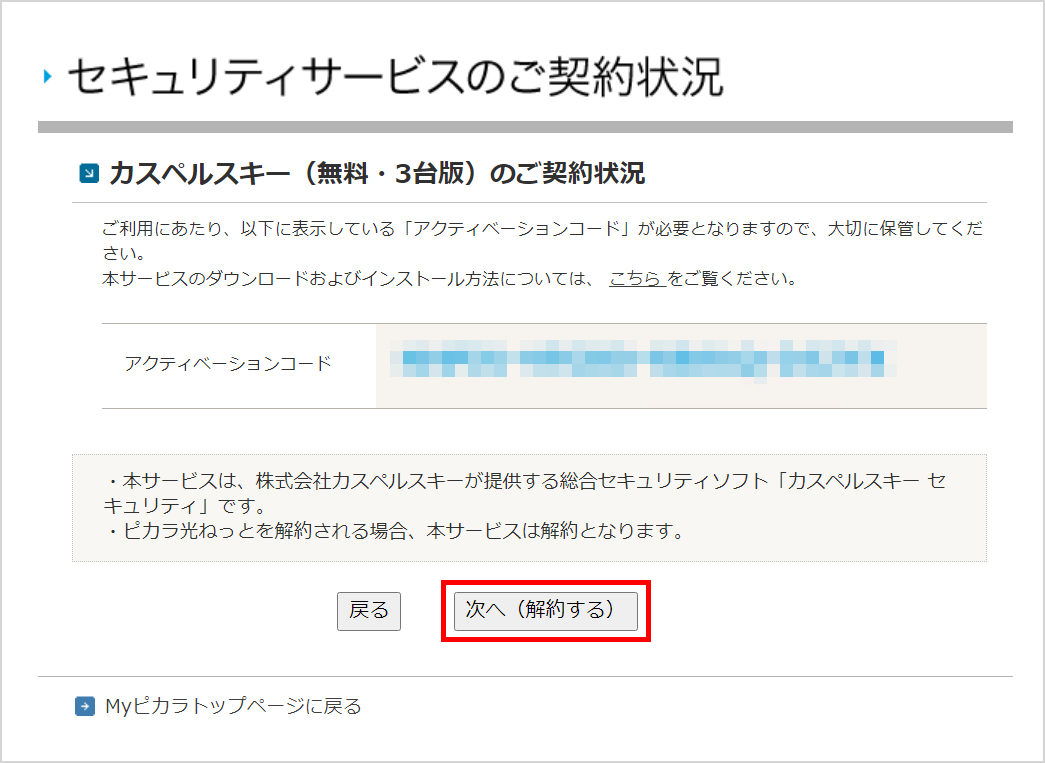The width and height of the screenshot is (1045, 763).
Task: Open the こちら install instructions link
Action: click(636, 279)
